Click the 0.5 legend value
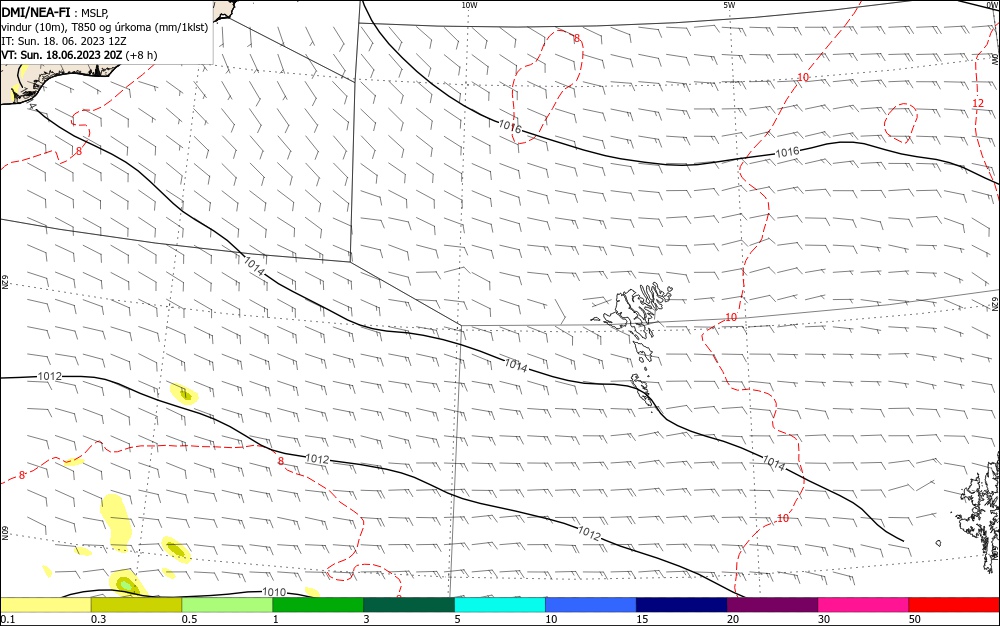 [x=189, y=619]
